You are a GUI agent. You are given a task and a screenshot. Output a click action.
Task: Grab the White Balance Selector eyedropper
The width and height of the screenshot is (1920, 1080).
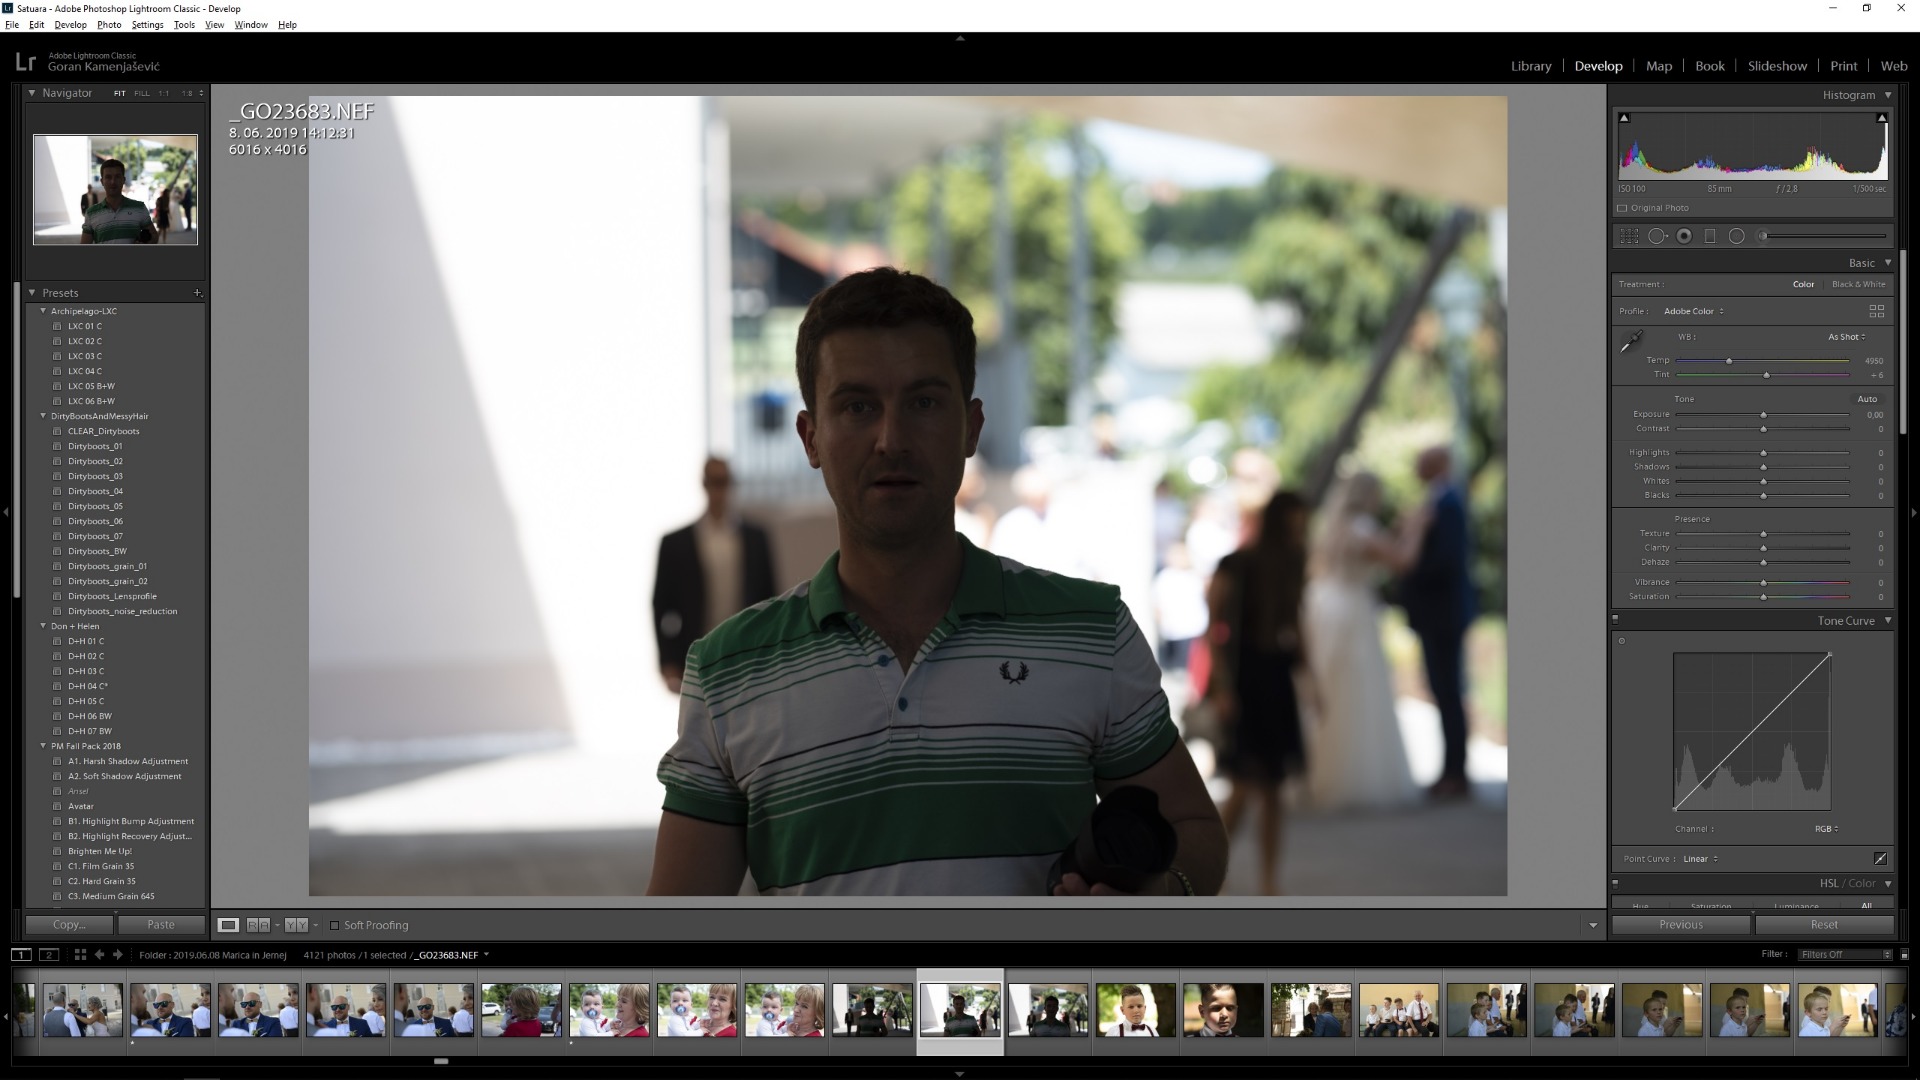tap(1631, 342)
